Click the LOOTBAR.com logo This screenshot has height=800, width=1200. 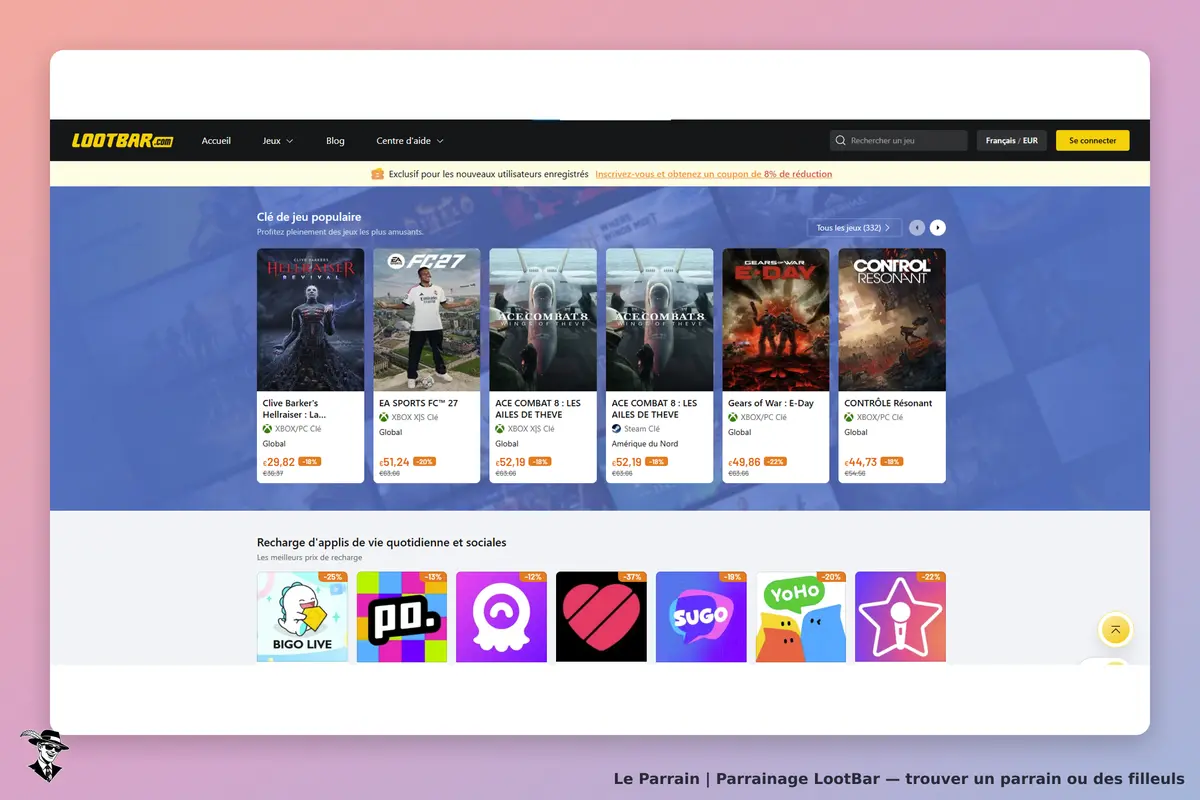122,141
